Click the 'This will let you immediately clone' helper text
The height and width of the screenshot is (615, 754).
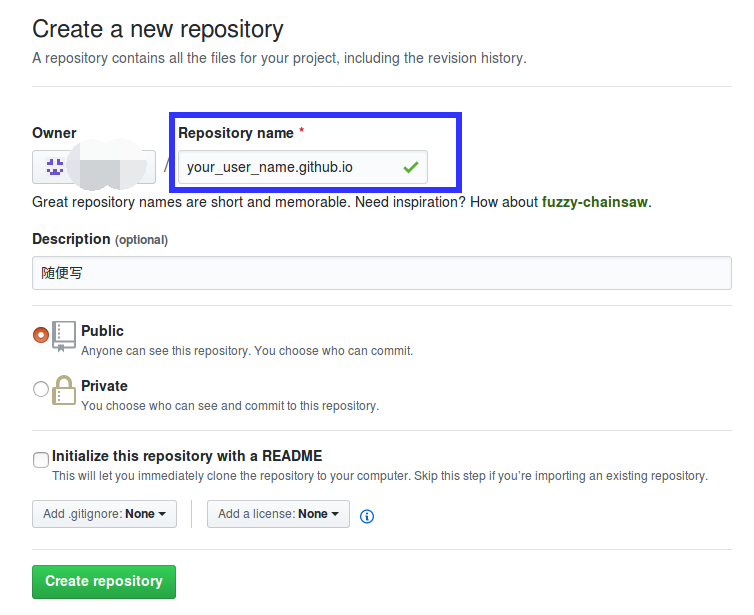(380, 476)
